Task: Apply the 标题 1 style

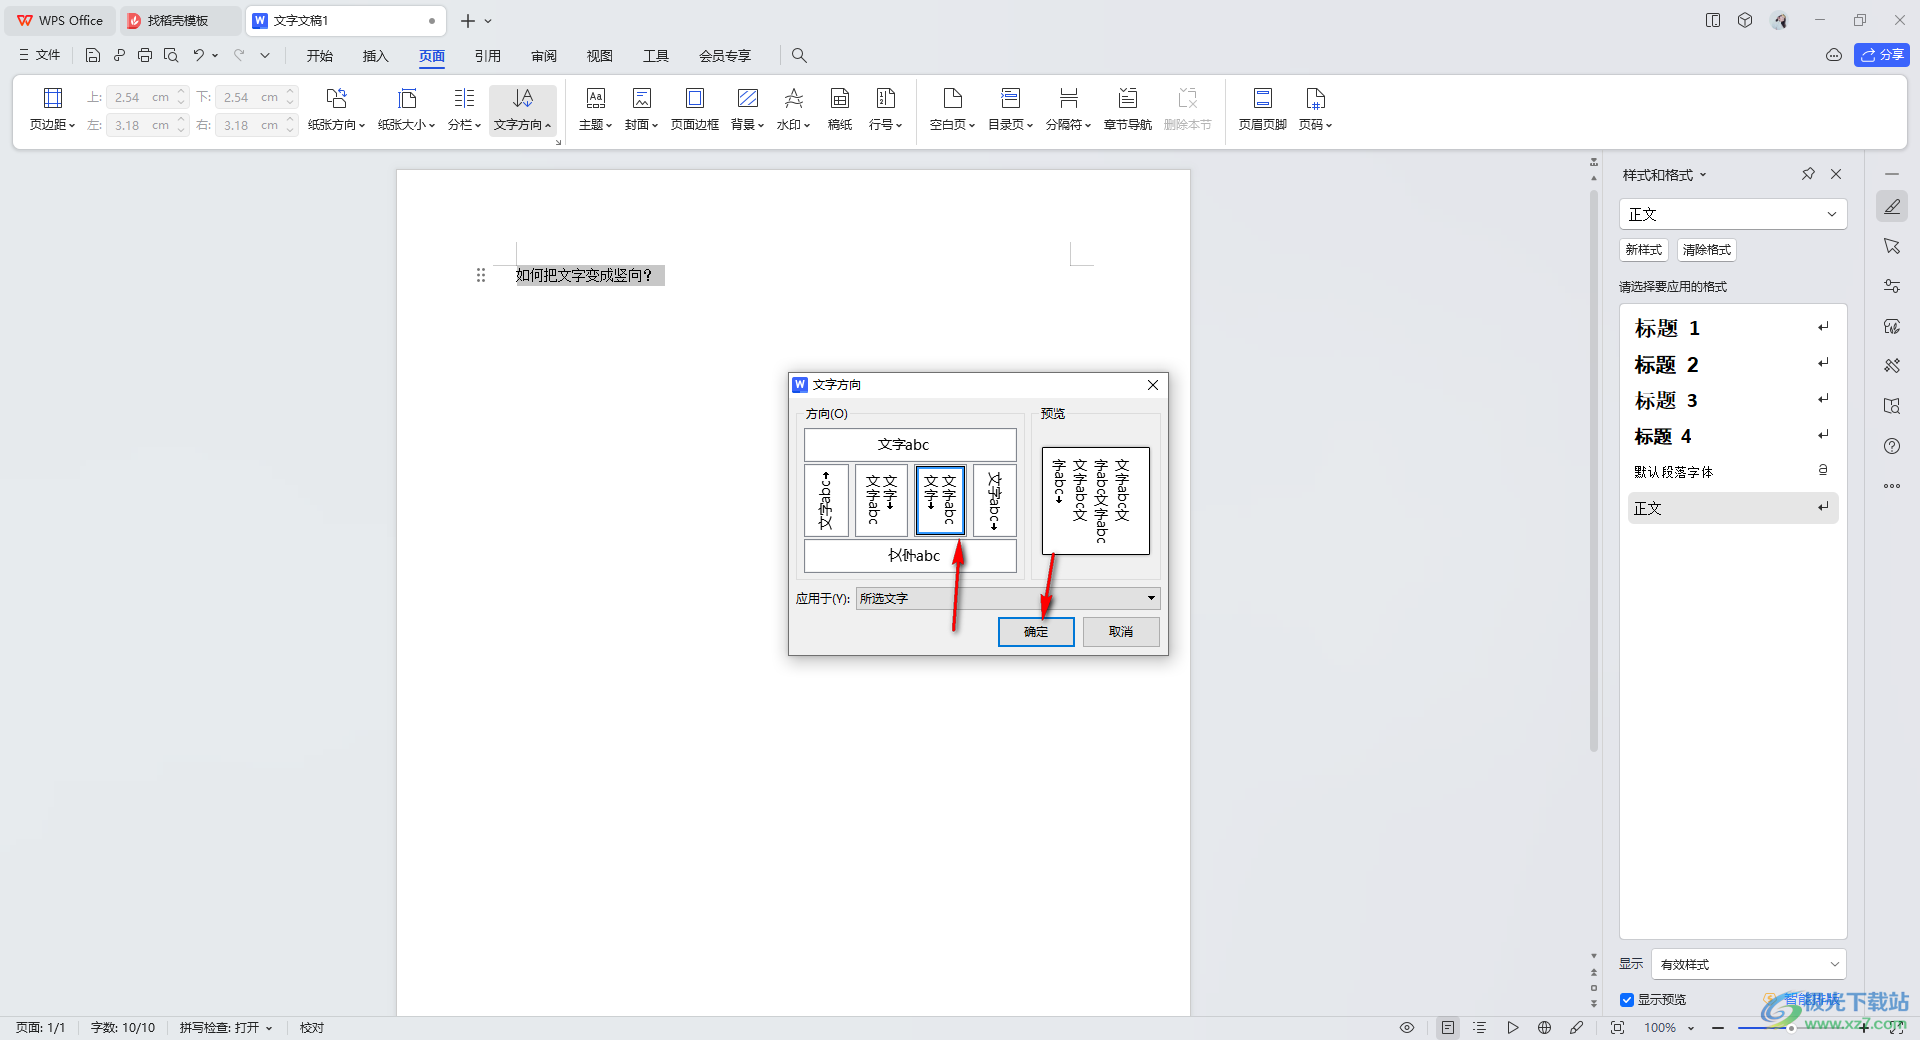Action: (x=1732, y=328)
